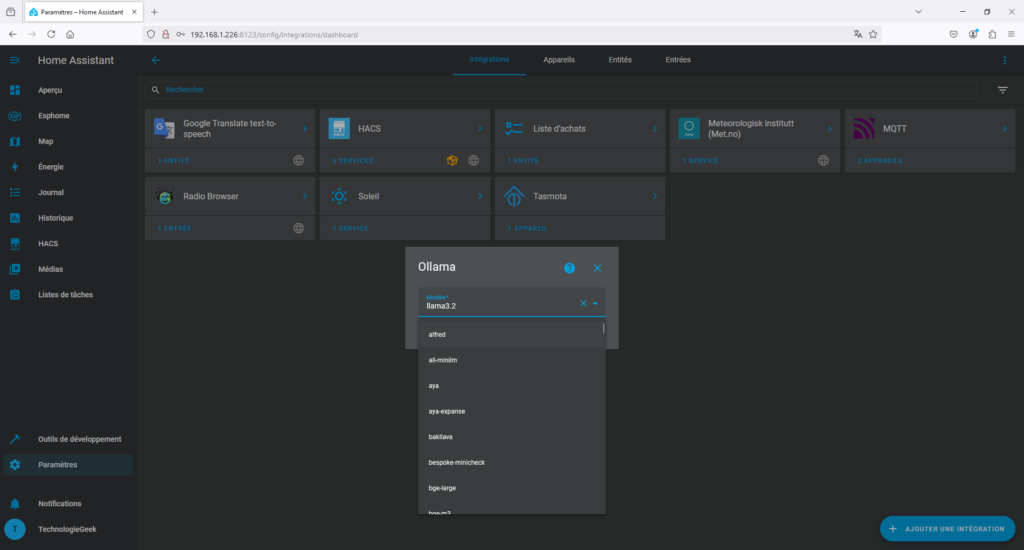1024x550 pixels.
Task: Click HACS custom integration cube icon
Action: click(x=452, y=161)
